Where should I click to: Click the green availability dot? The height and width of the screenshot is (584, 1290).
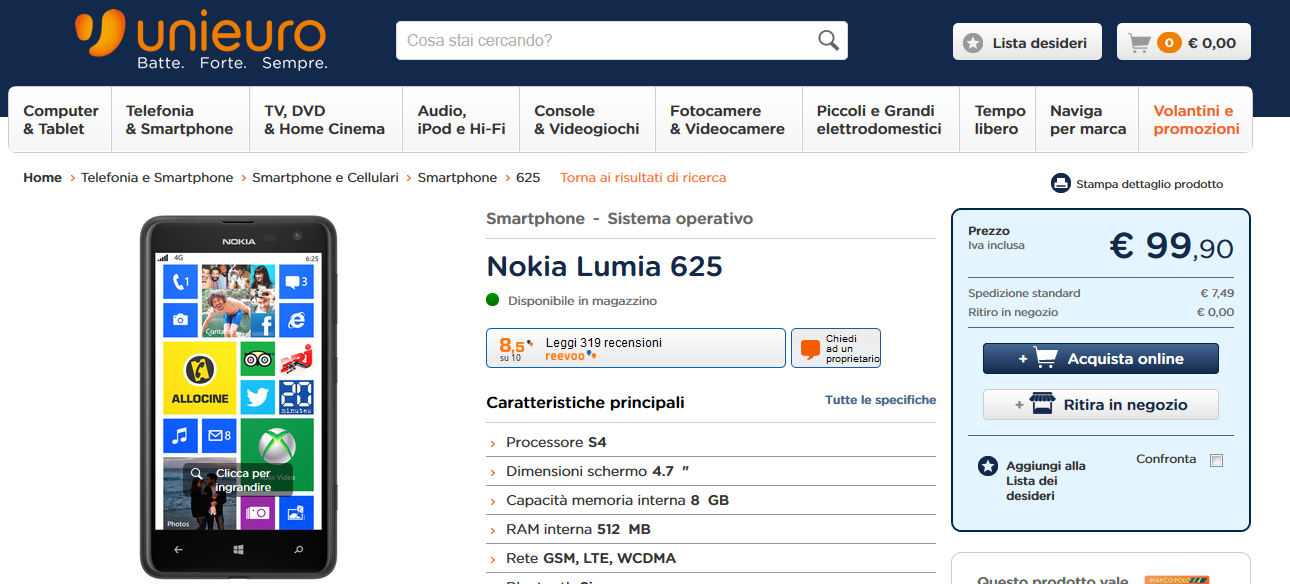[493, 299]
